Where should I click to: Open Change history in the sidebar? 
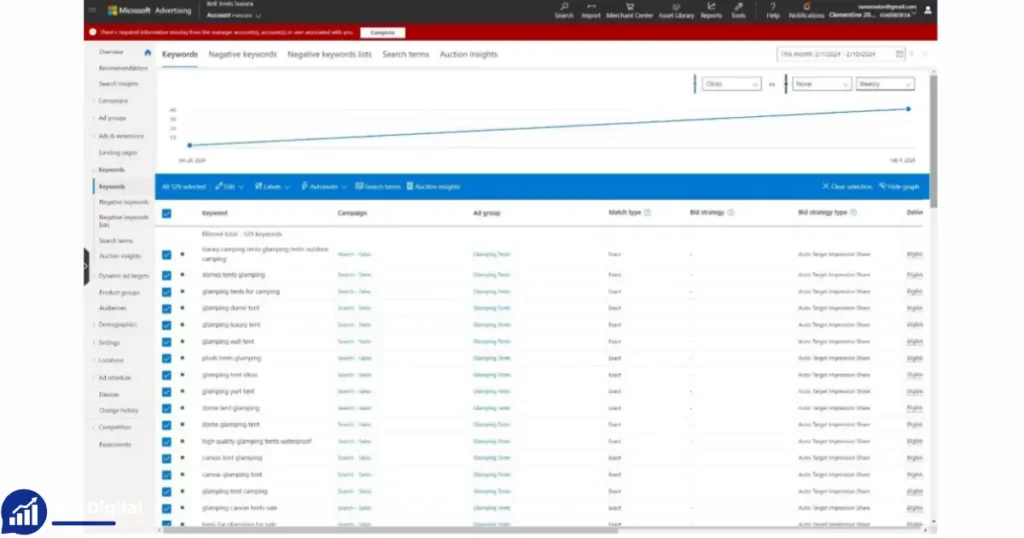[119, 411]
